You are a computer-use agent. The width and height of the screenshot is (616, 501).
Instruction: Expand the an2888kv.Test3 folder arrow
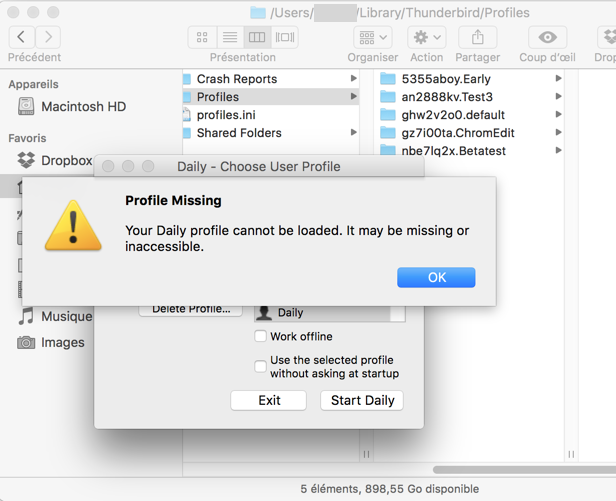click(x=558, y=96)
